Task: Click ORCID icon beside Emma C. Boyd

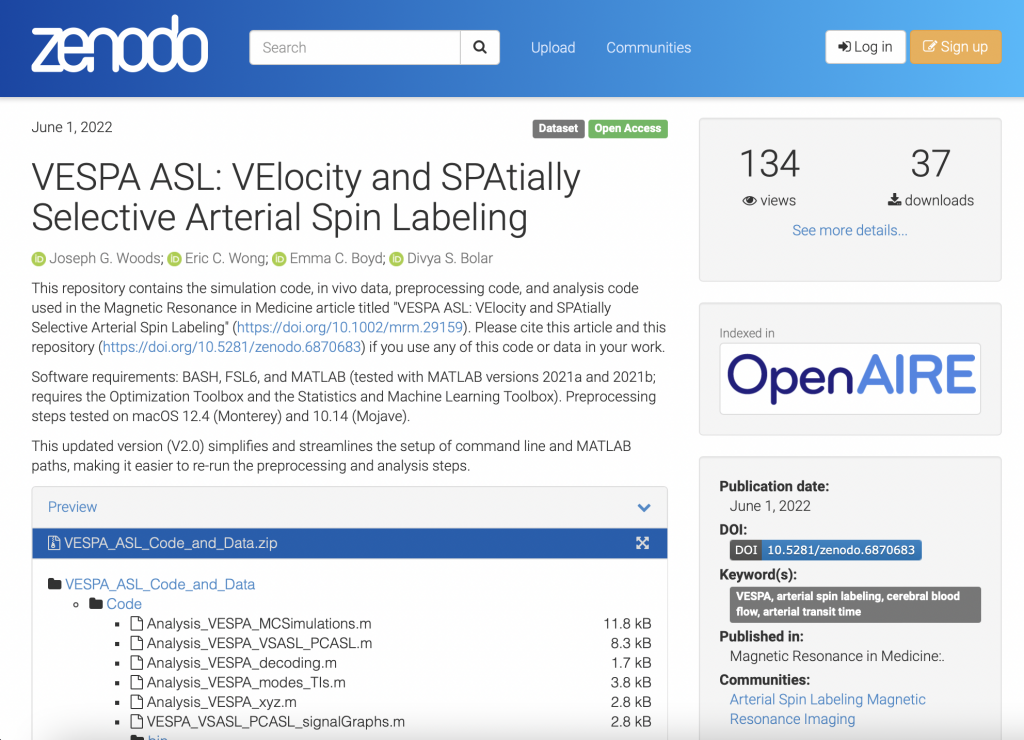Action: 279,259
